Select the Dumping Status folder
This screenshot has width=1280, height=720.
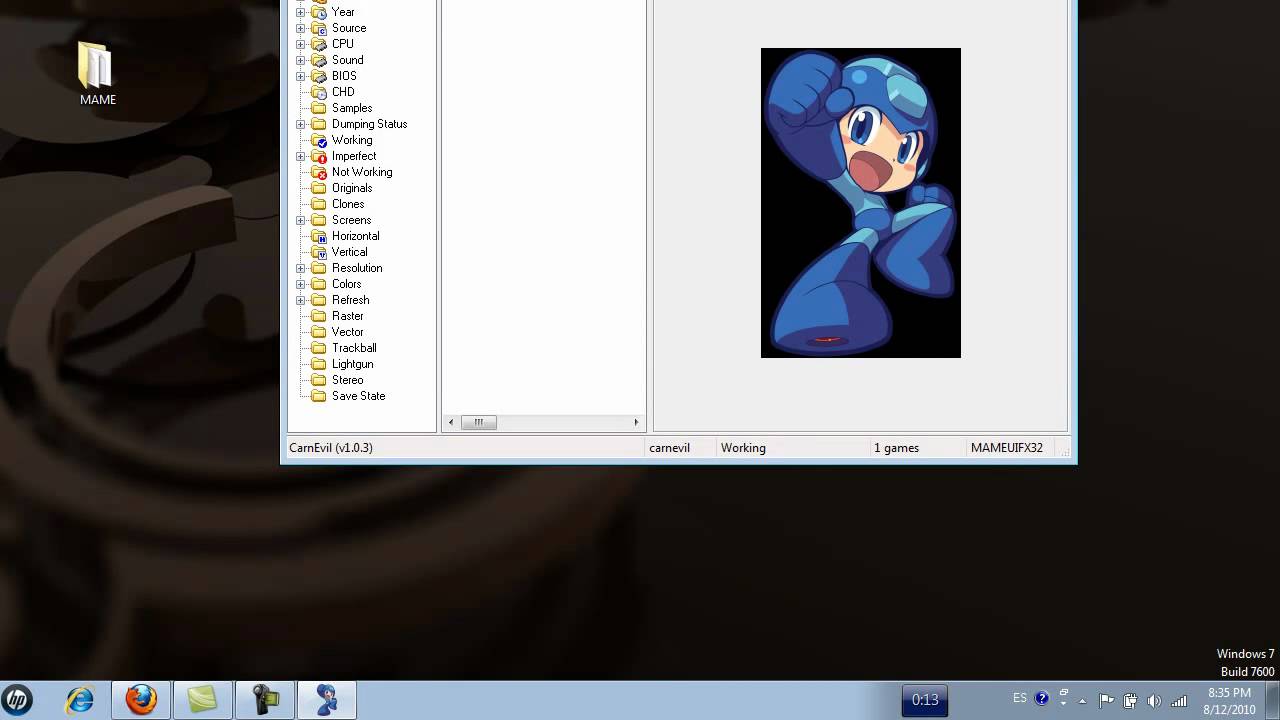pyautogui.click(x=359, y=124)
